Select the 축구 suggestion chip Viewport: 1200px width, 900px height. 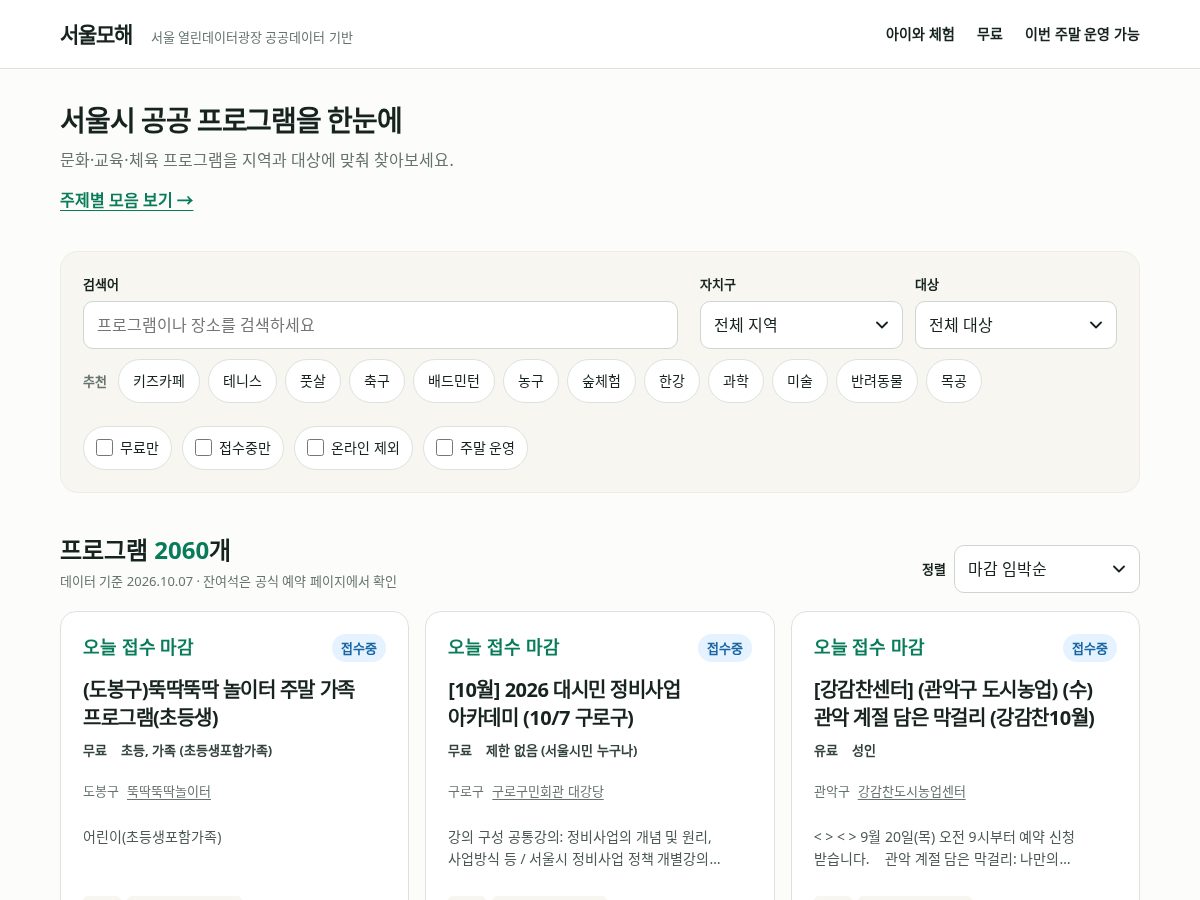click(377, 381)
